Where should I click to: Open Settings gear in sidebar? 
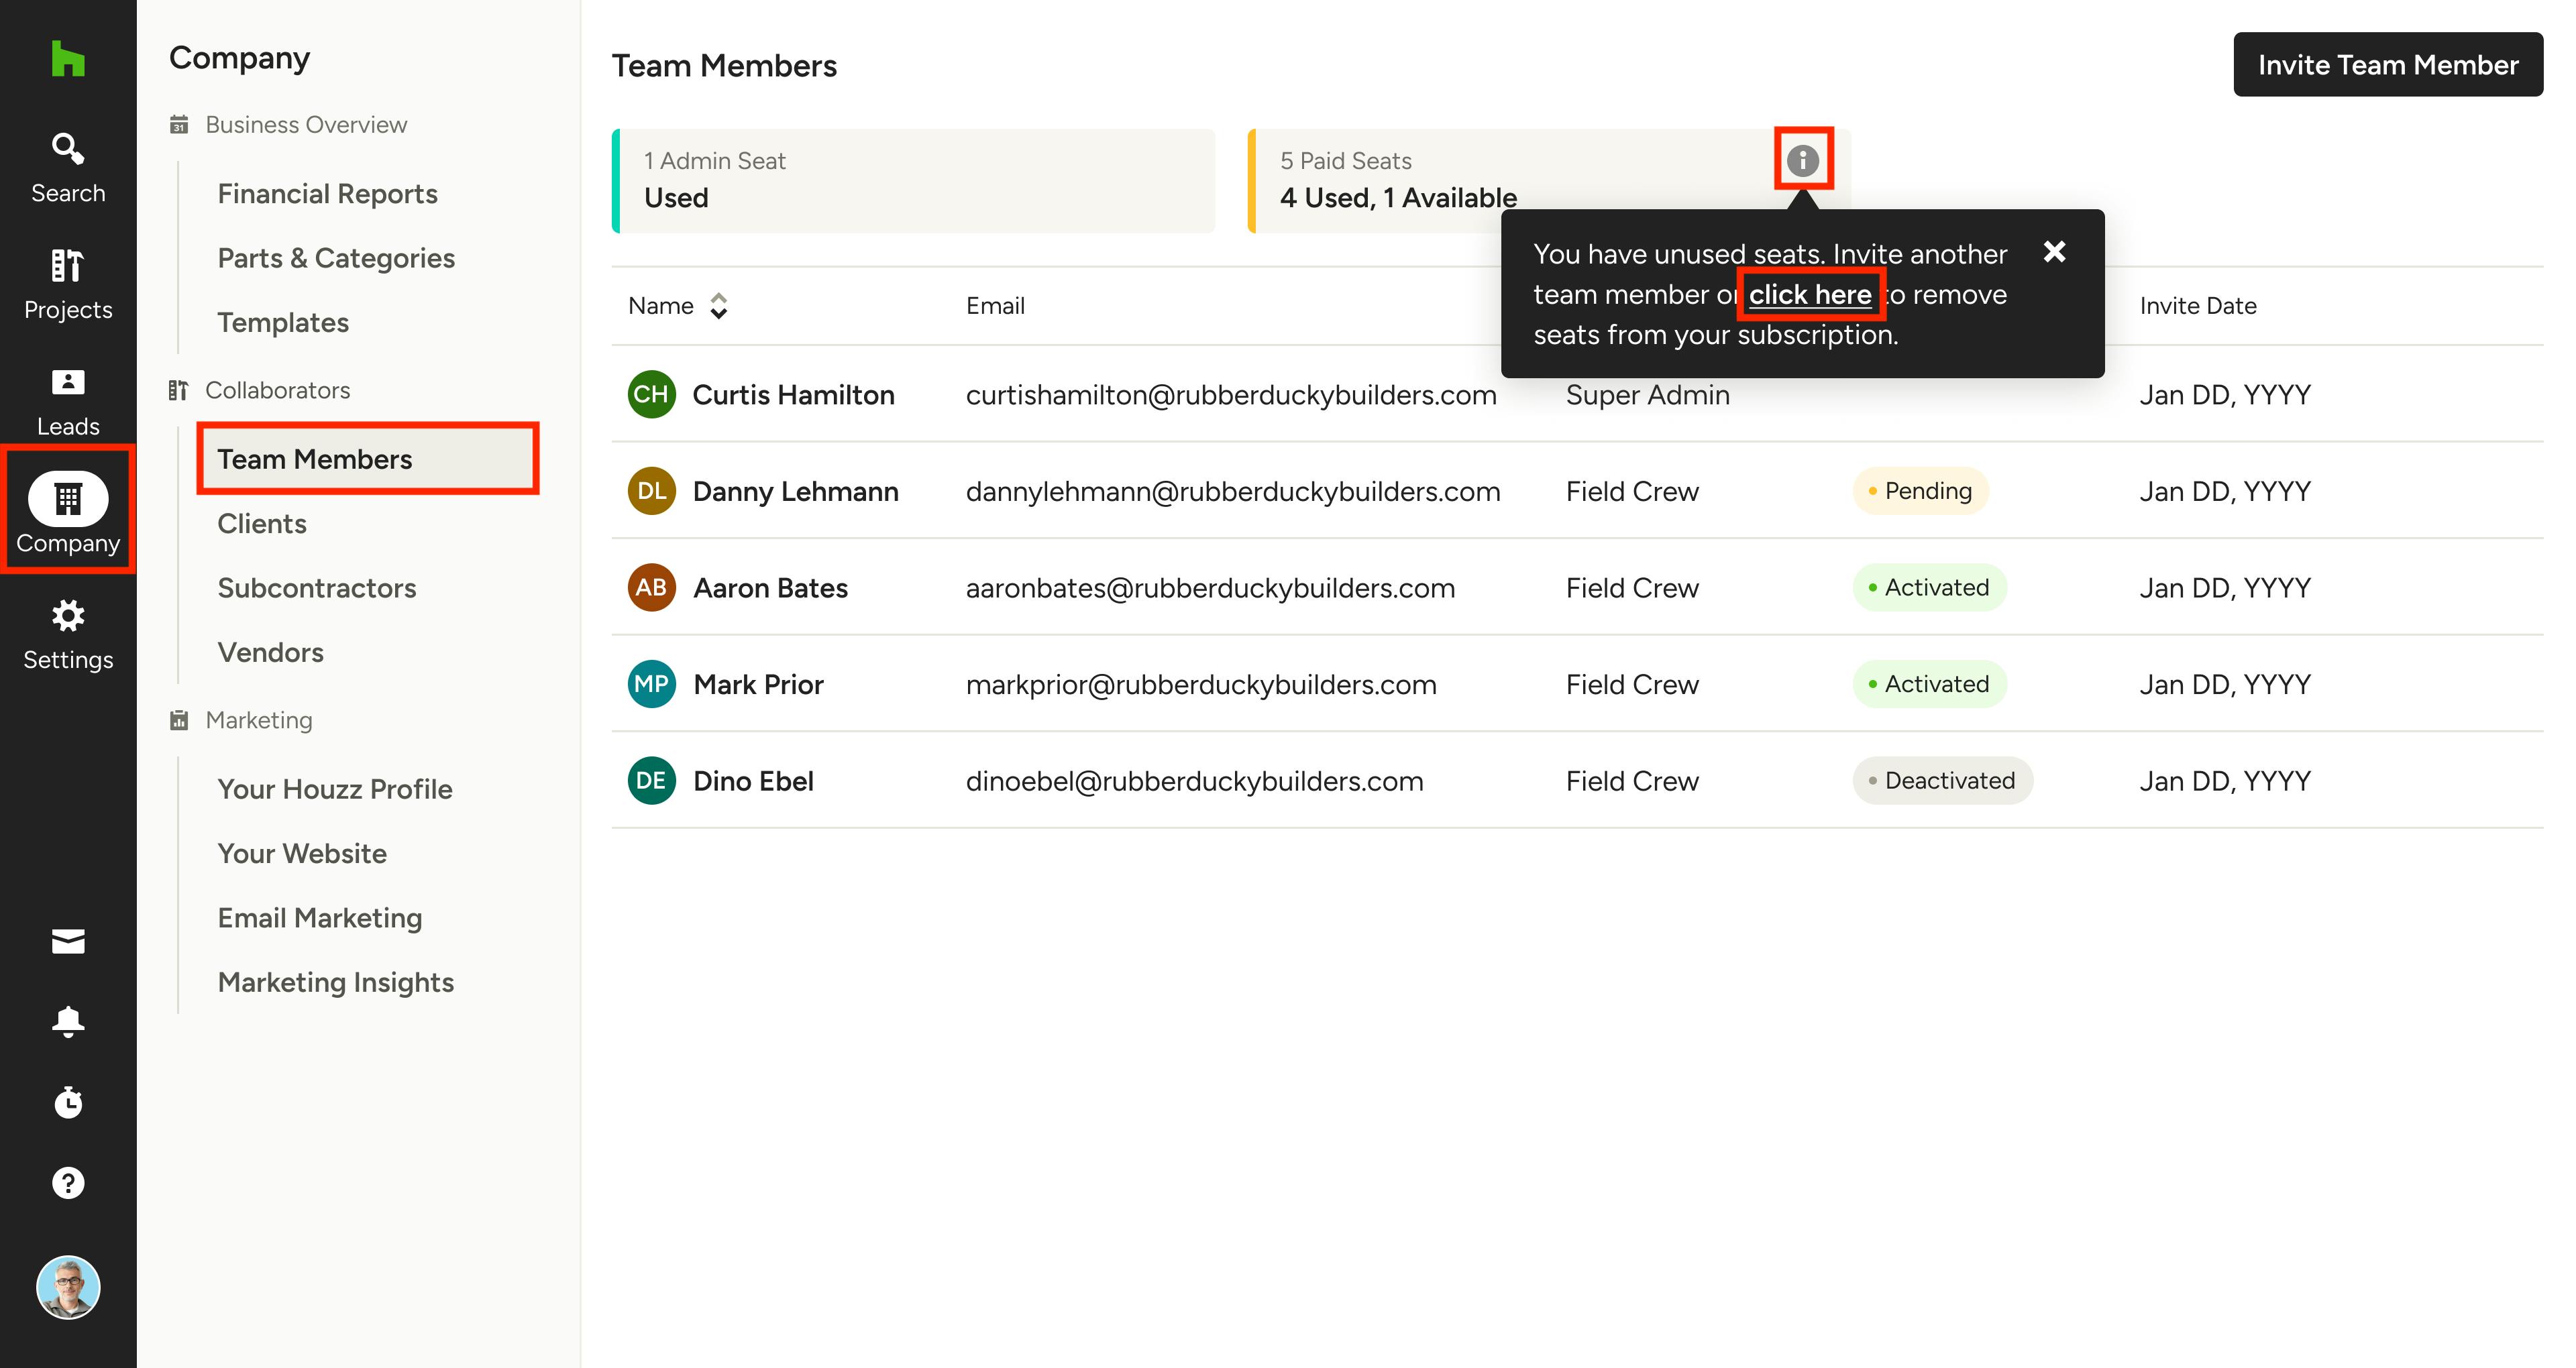click(68, 634)
